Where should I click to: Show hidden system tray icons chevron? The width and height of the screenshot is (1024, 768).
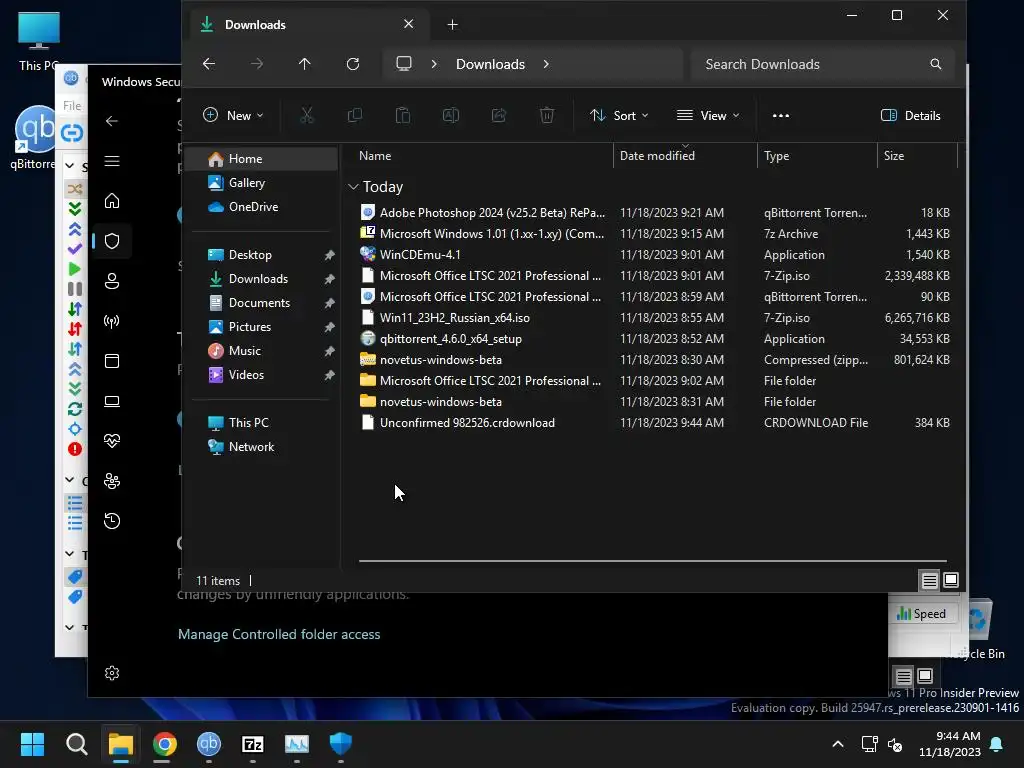838,744
